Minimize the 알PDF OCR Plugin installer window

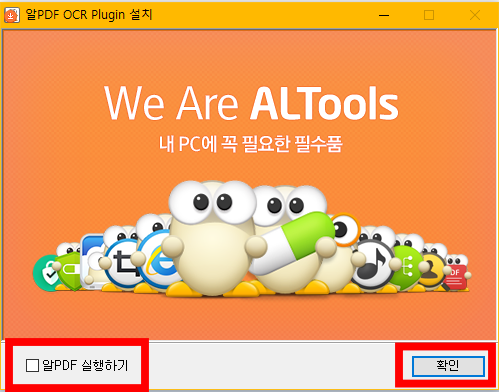(x=384, y=15)
